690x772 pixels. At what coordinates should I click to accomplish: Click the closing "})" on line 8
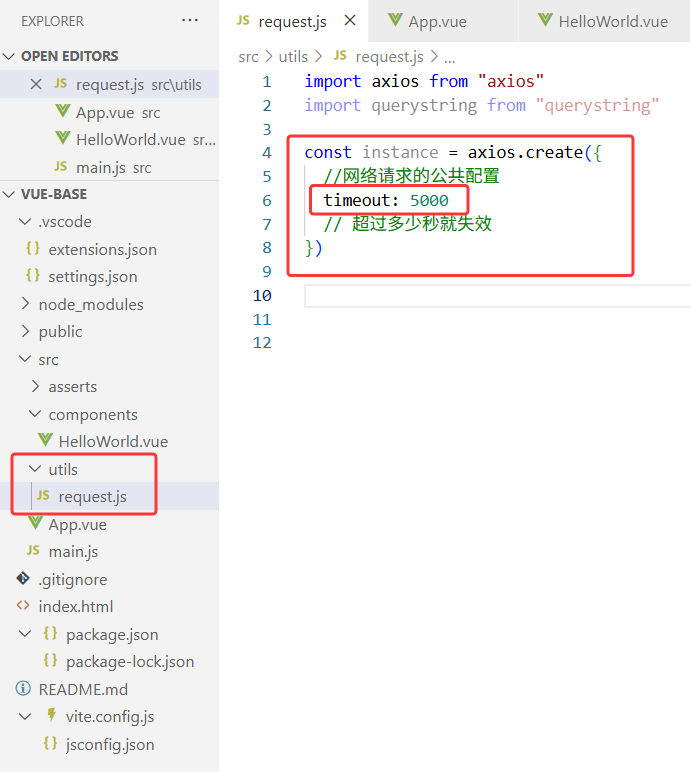[x=313, y=248]
